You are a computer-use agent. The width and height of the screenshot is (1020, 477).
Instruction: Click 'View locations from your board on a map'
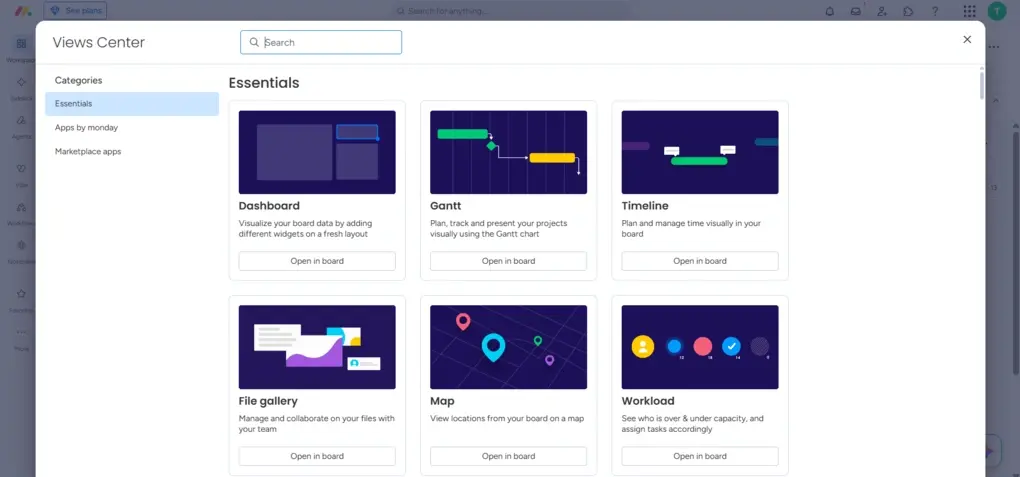click(507, 418)
